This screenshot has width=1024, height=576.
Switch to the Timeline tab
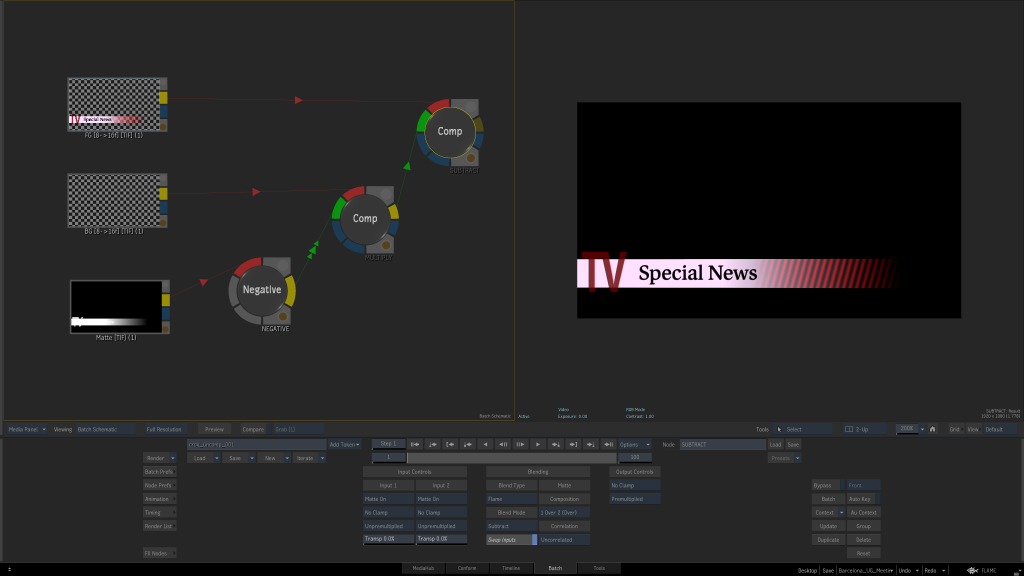click(511, 568)
